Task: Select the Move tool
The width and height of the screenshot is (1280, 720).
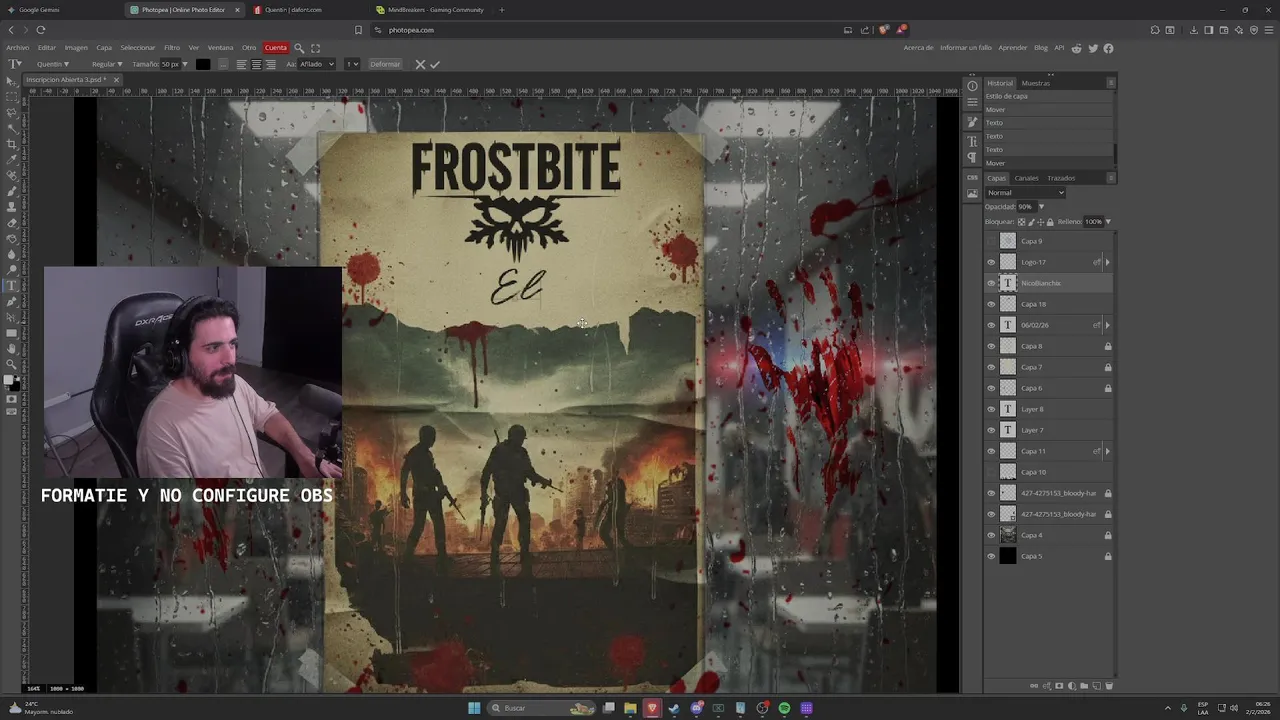Action: 12,81
